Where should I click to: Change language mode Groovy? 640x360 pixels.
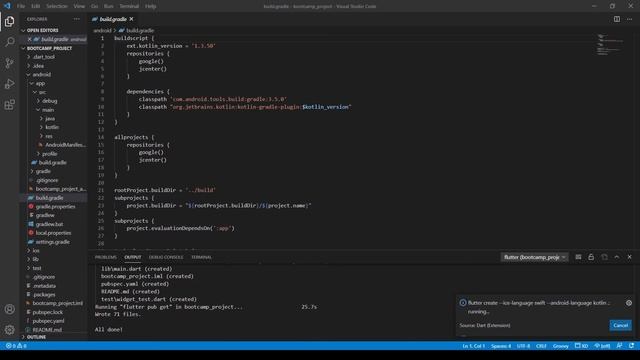click(x=560, y=346)
